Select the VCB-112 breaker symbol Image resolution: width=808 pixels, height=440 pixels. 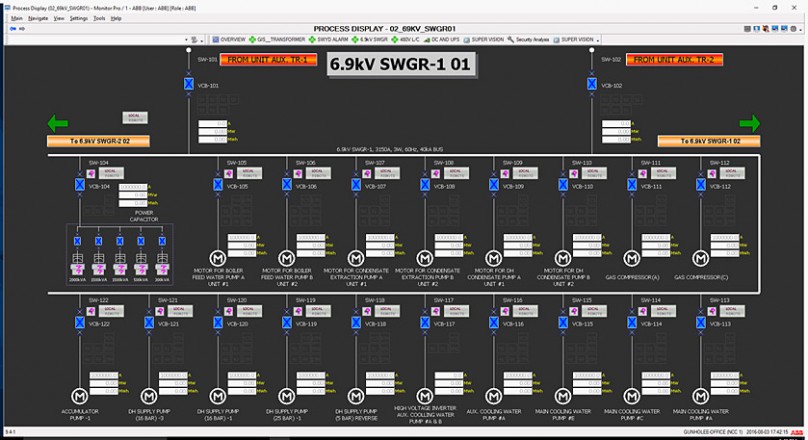(x=701, y=184)
